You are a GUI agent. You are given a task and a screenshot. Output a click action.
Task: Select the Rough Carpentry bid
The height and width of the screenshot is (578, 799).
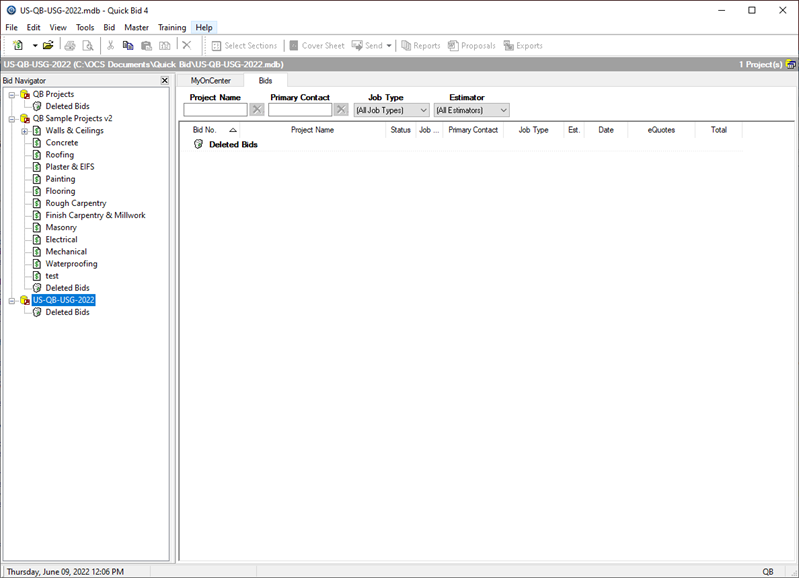tap(76, 203)
